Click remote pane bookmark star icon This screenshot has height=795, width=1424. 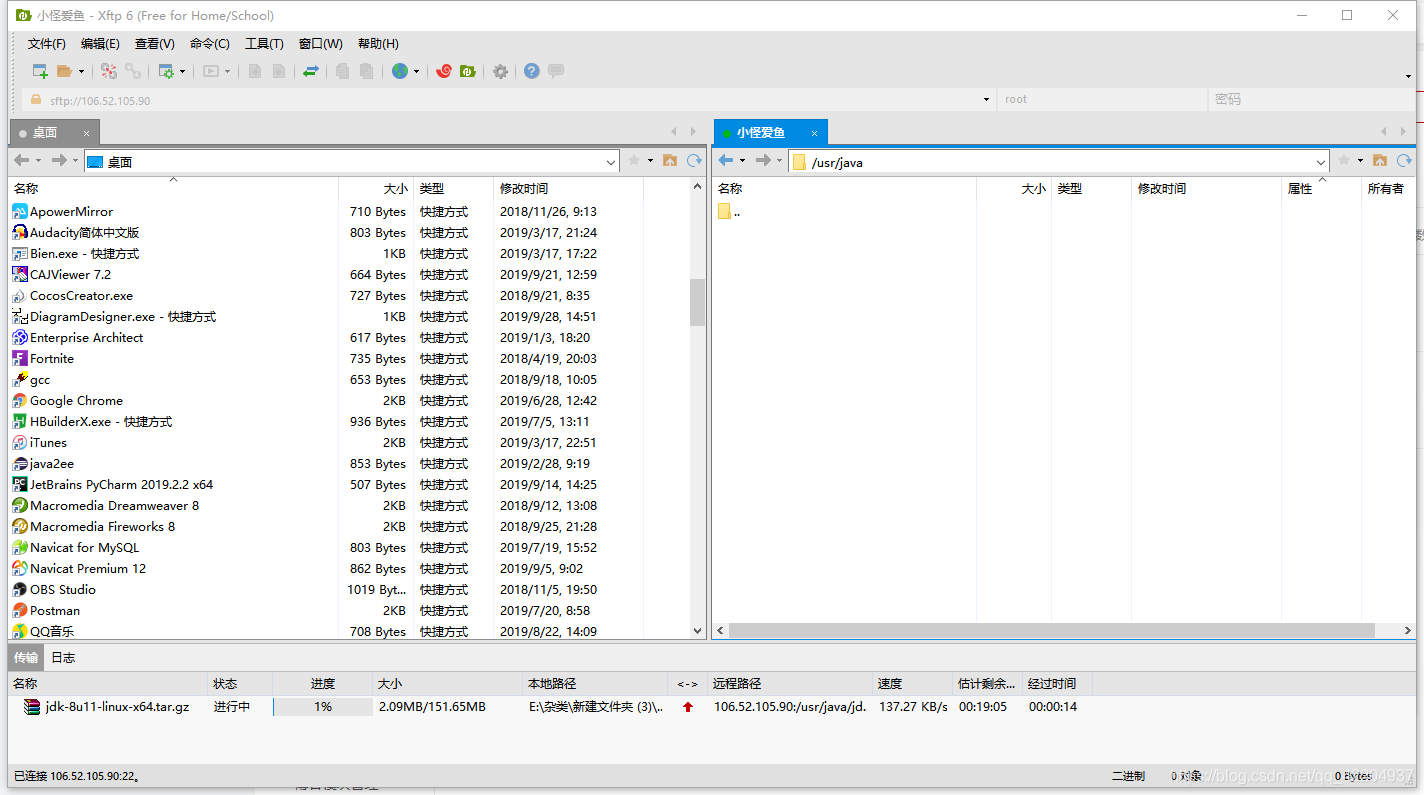click(1344, 160)
